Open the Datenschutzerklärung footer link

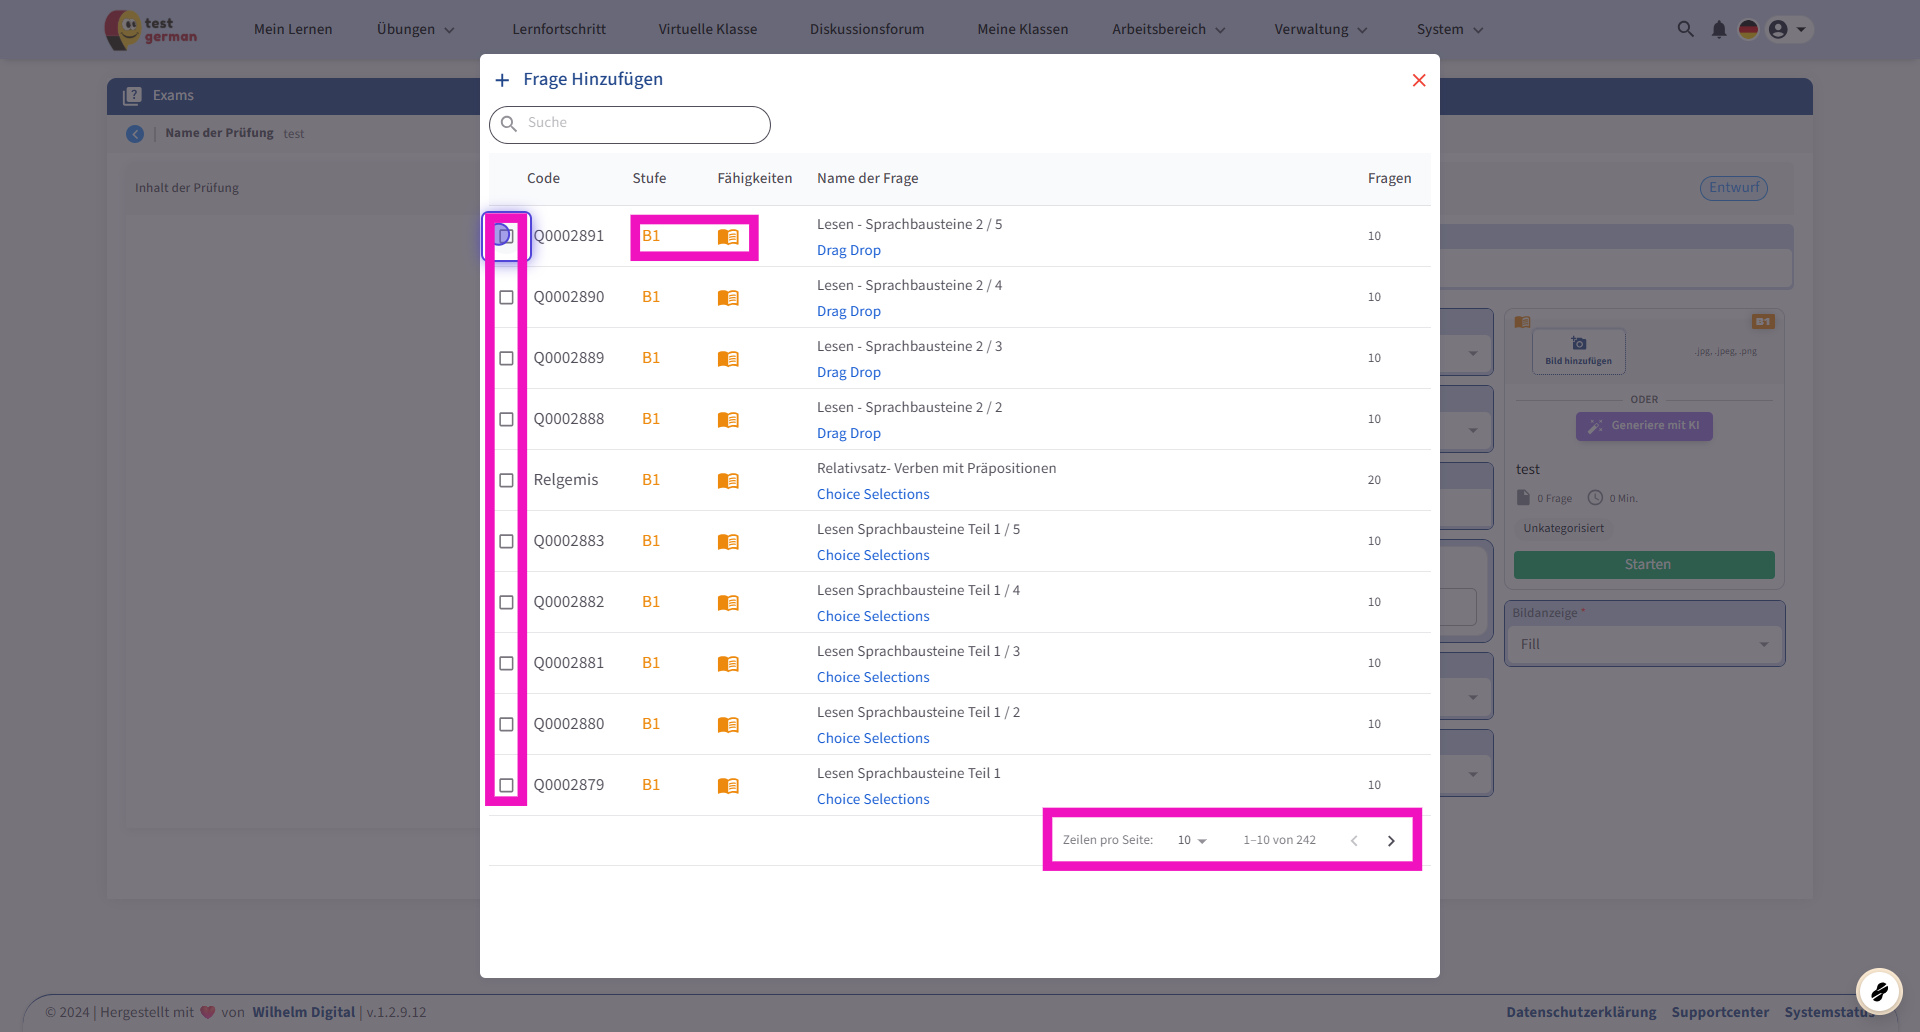[x=1580, y=1012]
